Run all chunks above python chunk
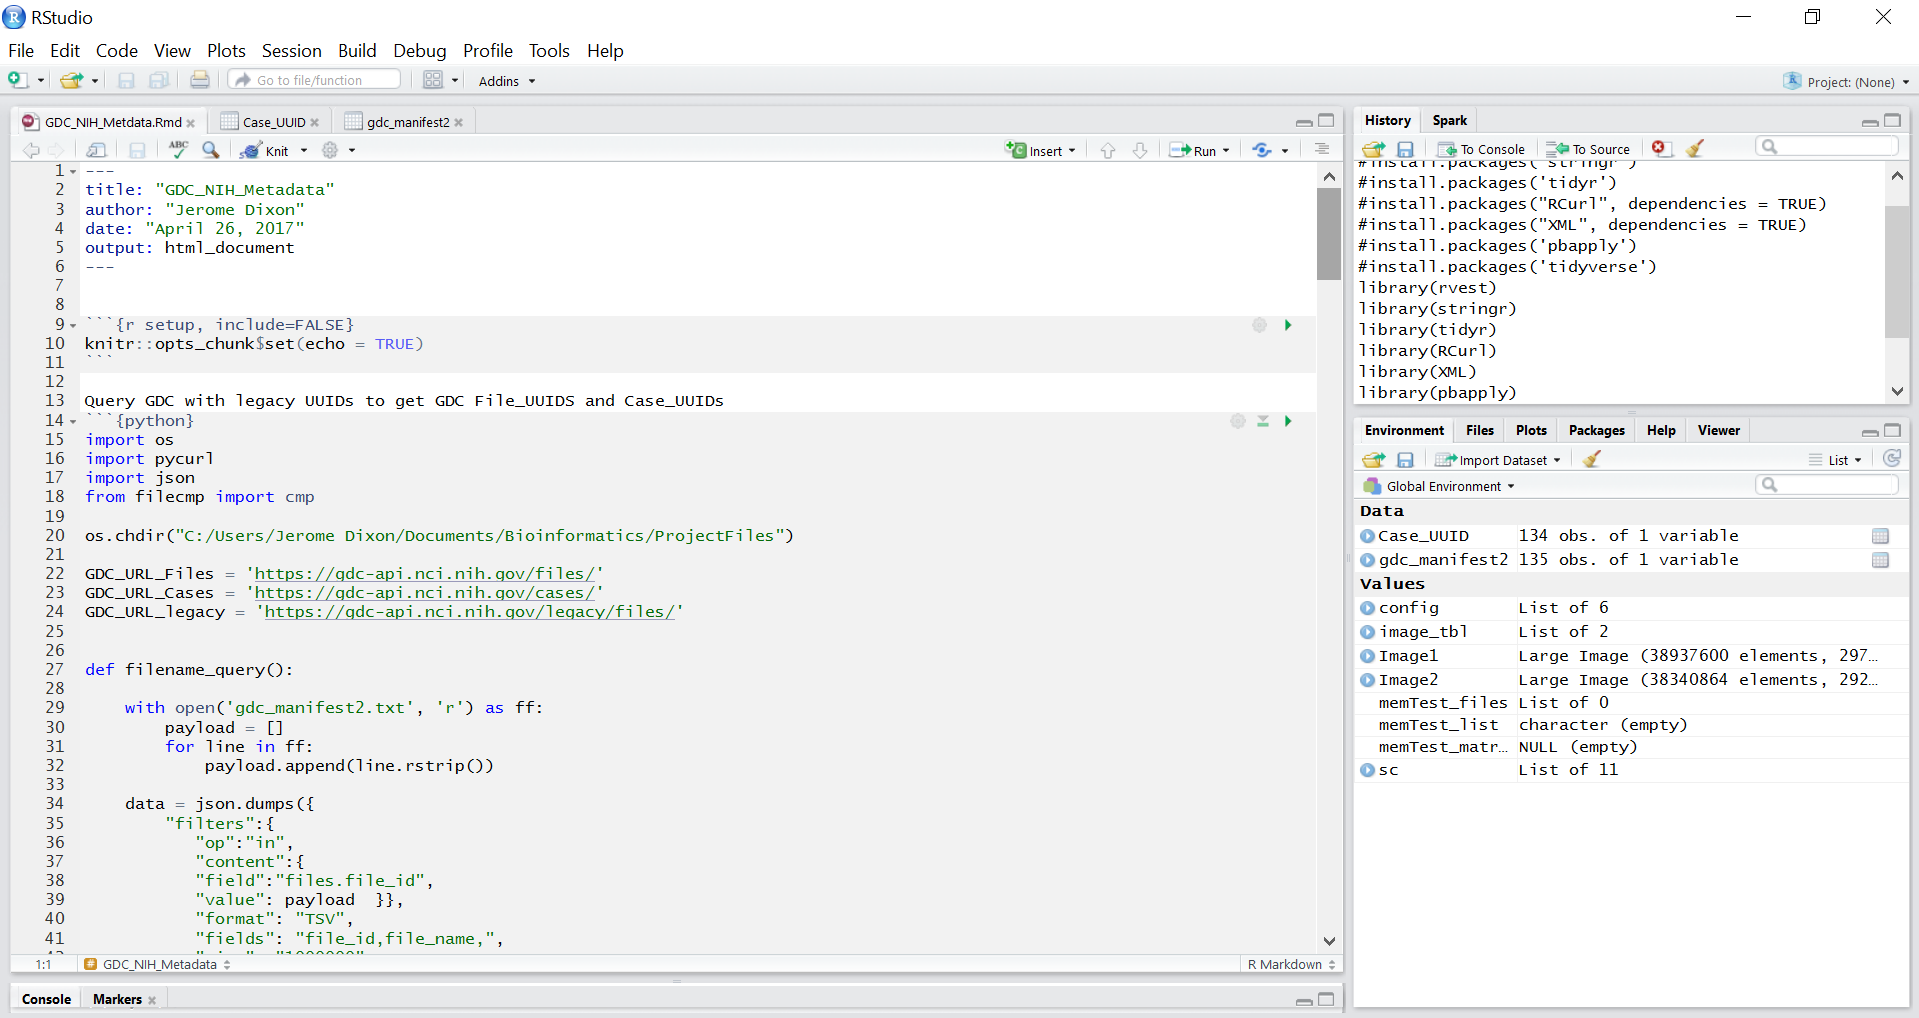Screen dimensions: 1919x1018 [1263, 421]
